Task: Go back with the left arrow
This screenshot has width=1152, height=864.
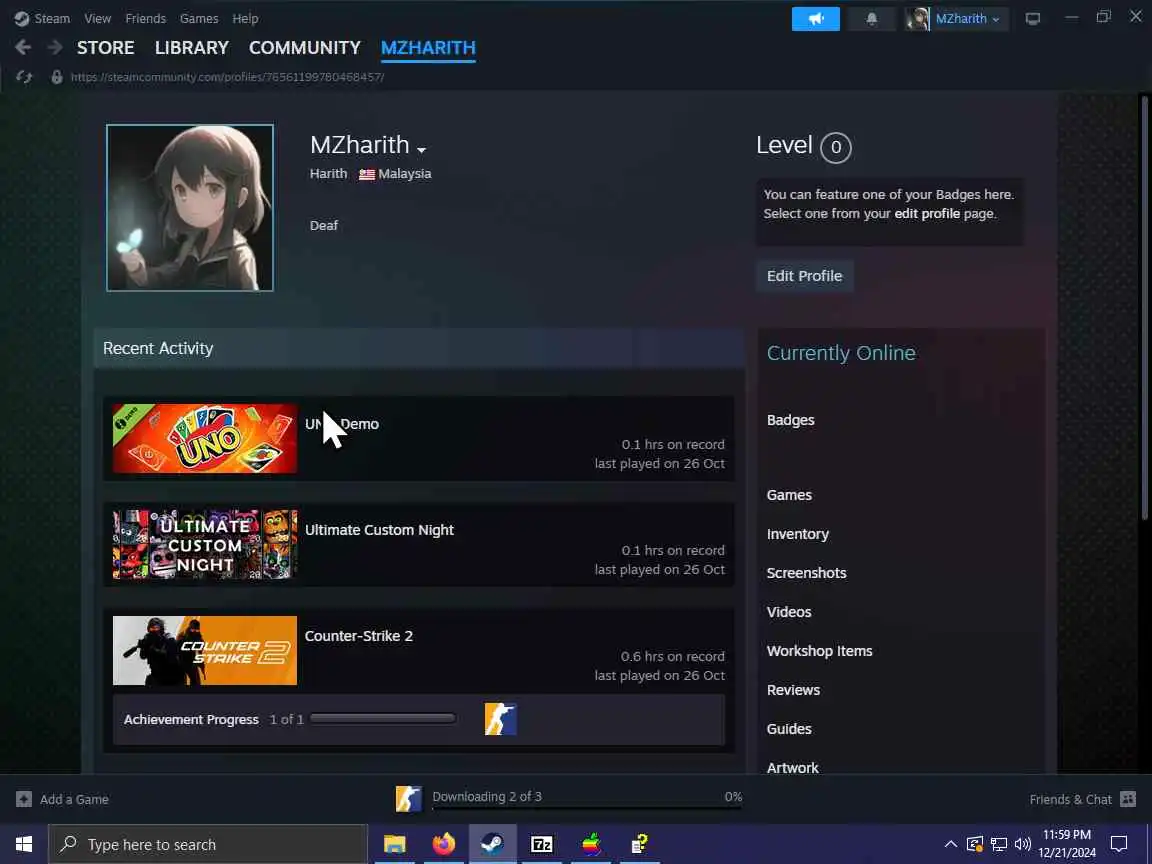Action: [x=23, y=48]
